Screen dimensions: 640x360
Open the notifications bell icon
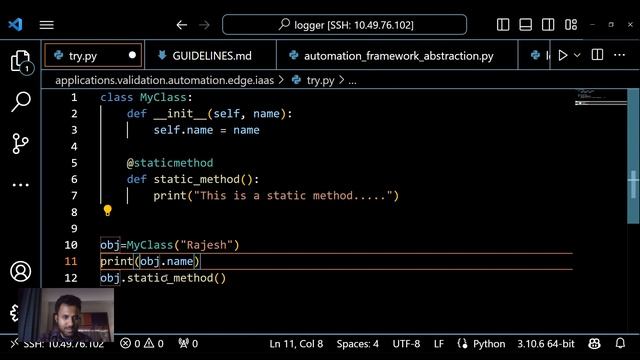tap(620, 344)
